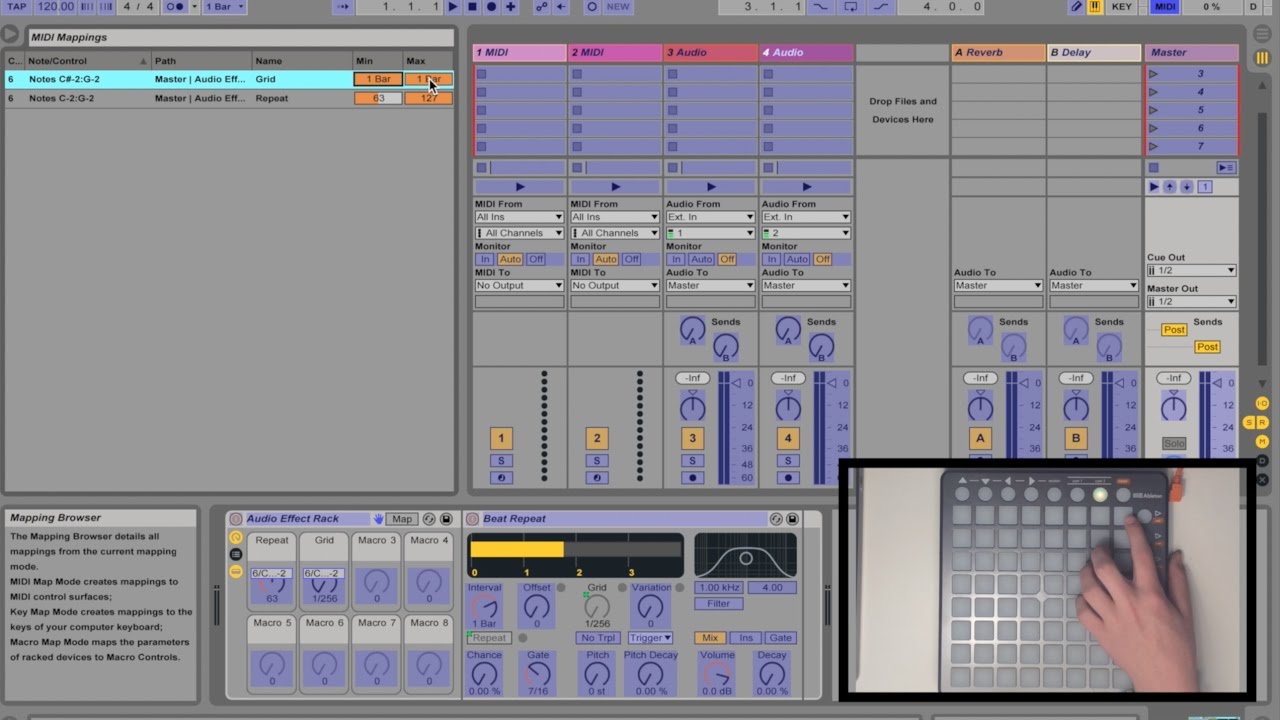Click the Map button on Audio Effect Rack

(x=402, y=519)
